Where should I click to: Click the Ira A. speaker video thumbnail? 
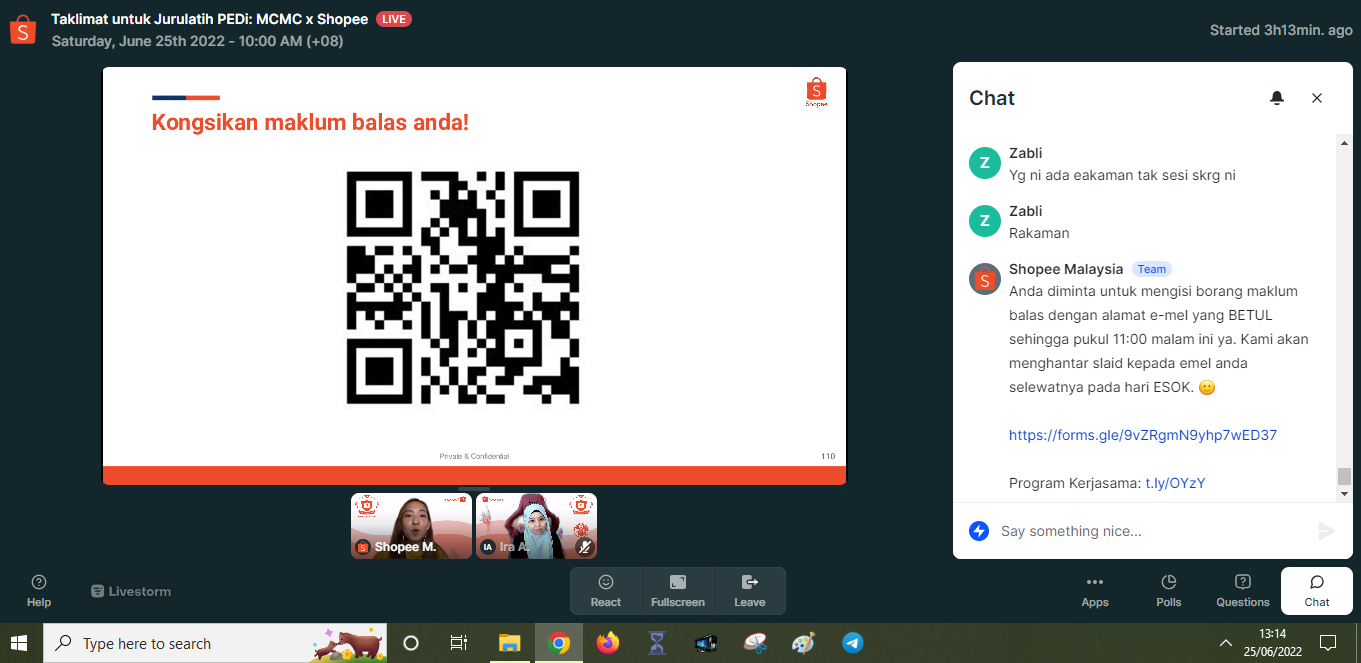(x=536, y=525)
